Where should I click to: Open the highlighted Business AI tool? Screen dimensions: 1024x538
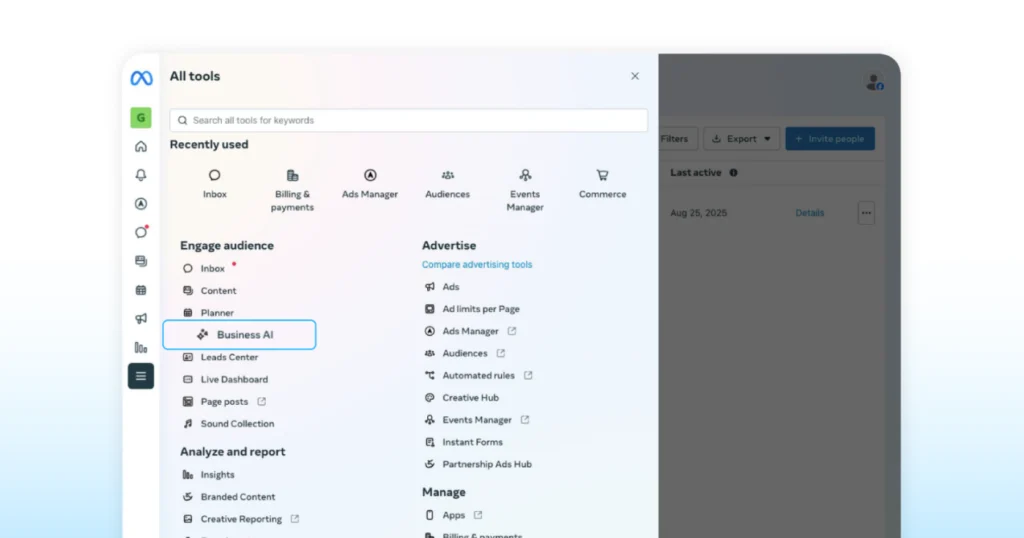click(x=239, y=335)
